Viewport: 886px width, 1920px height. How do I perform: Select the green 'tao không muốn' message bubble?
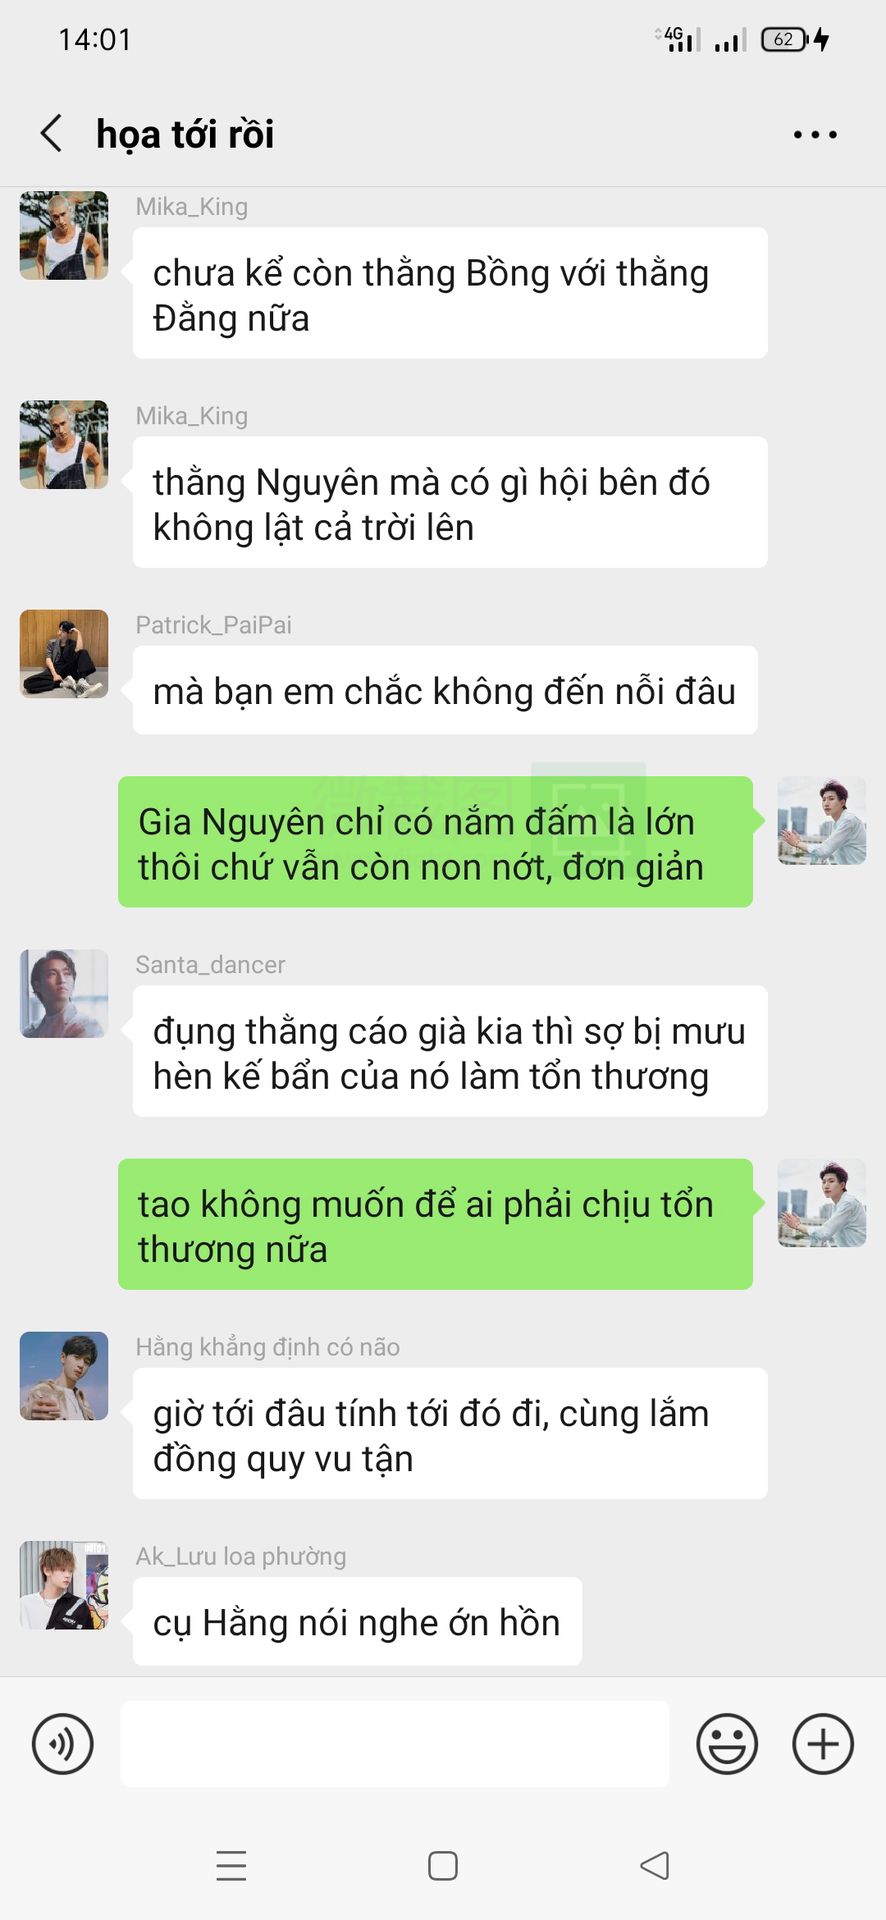435,1224
